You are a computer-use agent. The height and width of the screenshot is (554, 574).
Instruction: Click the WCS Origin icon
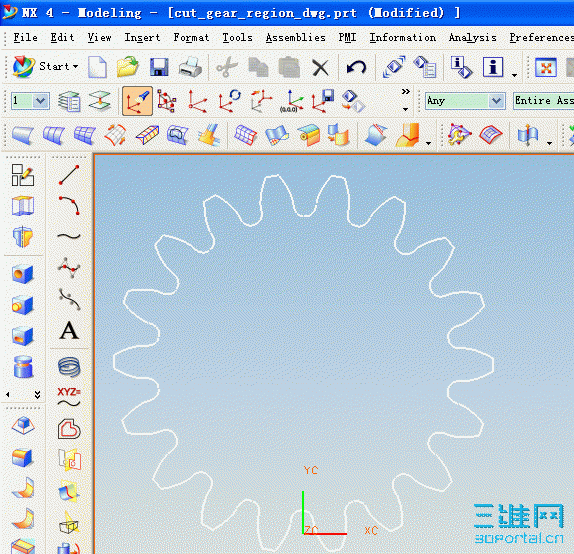(197, 101)
